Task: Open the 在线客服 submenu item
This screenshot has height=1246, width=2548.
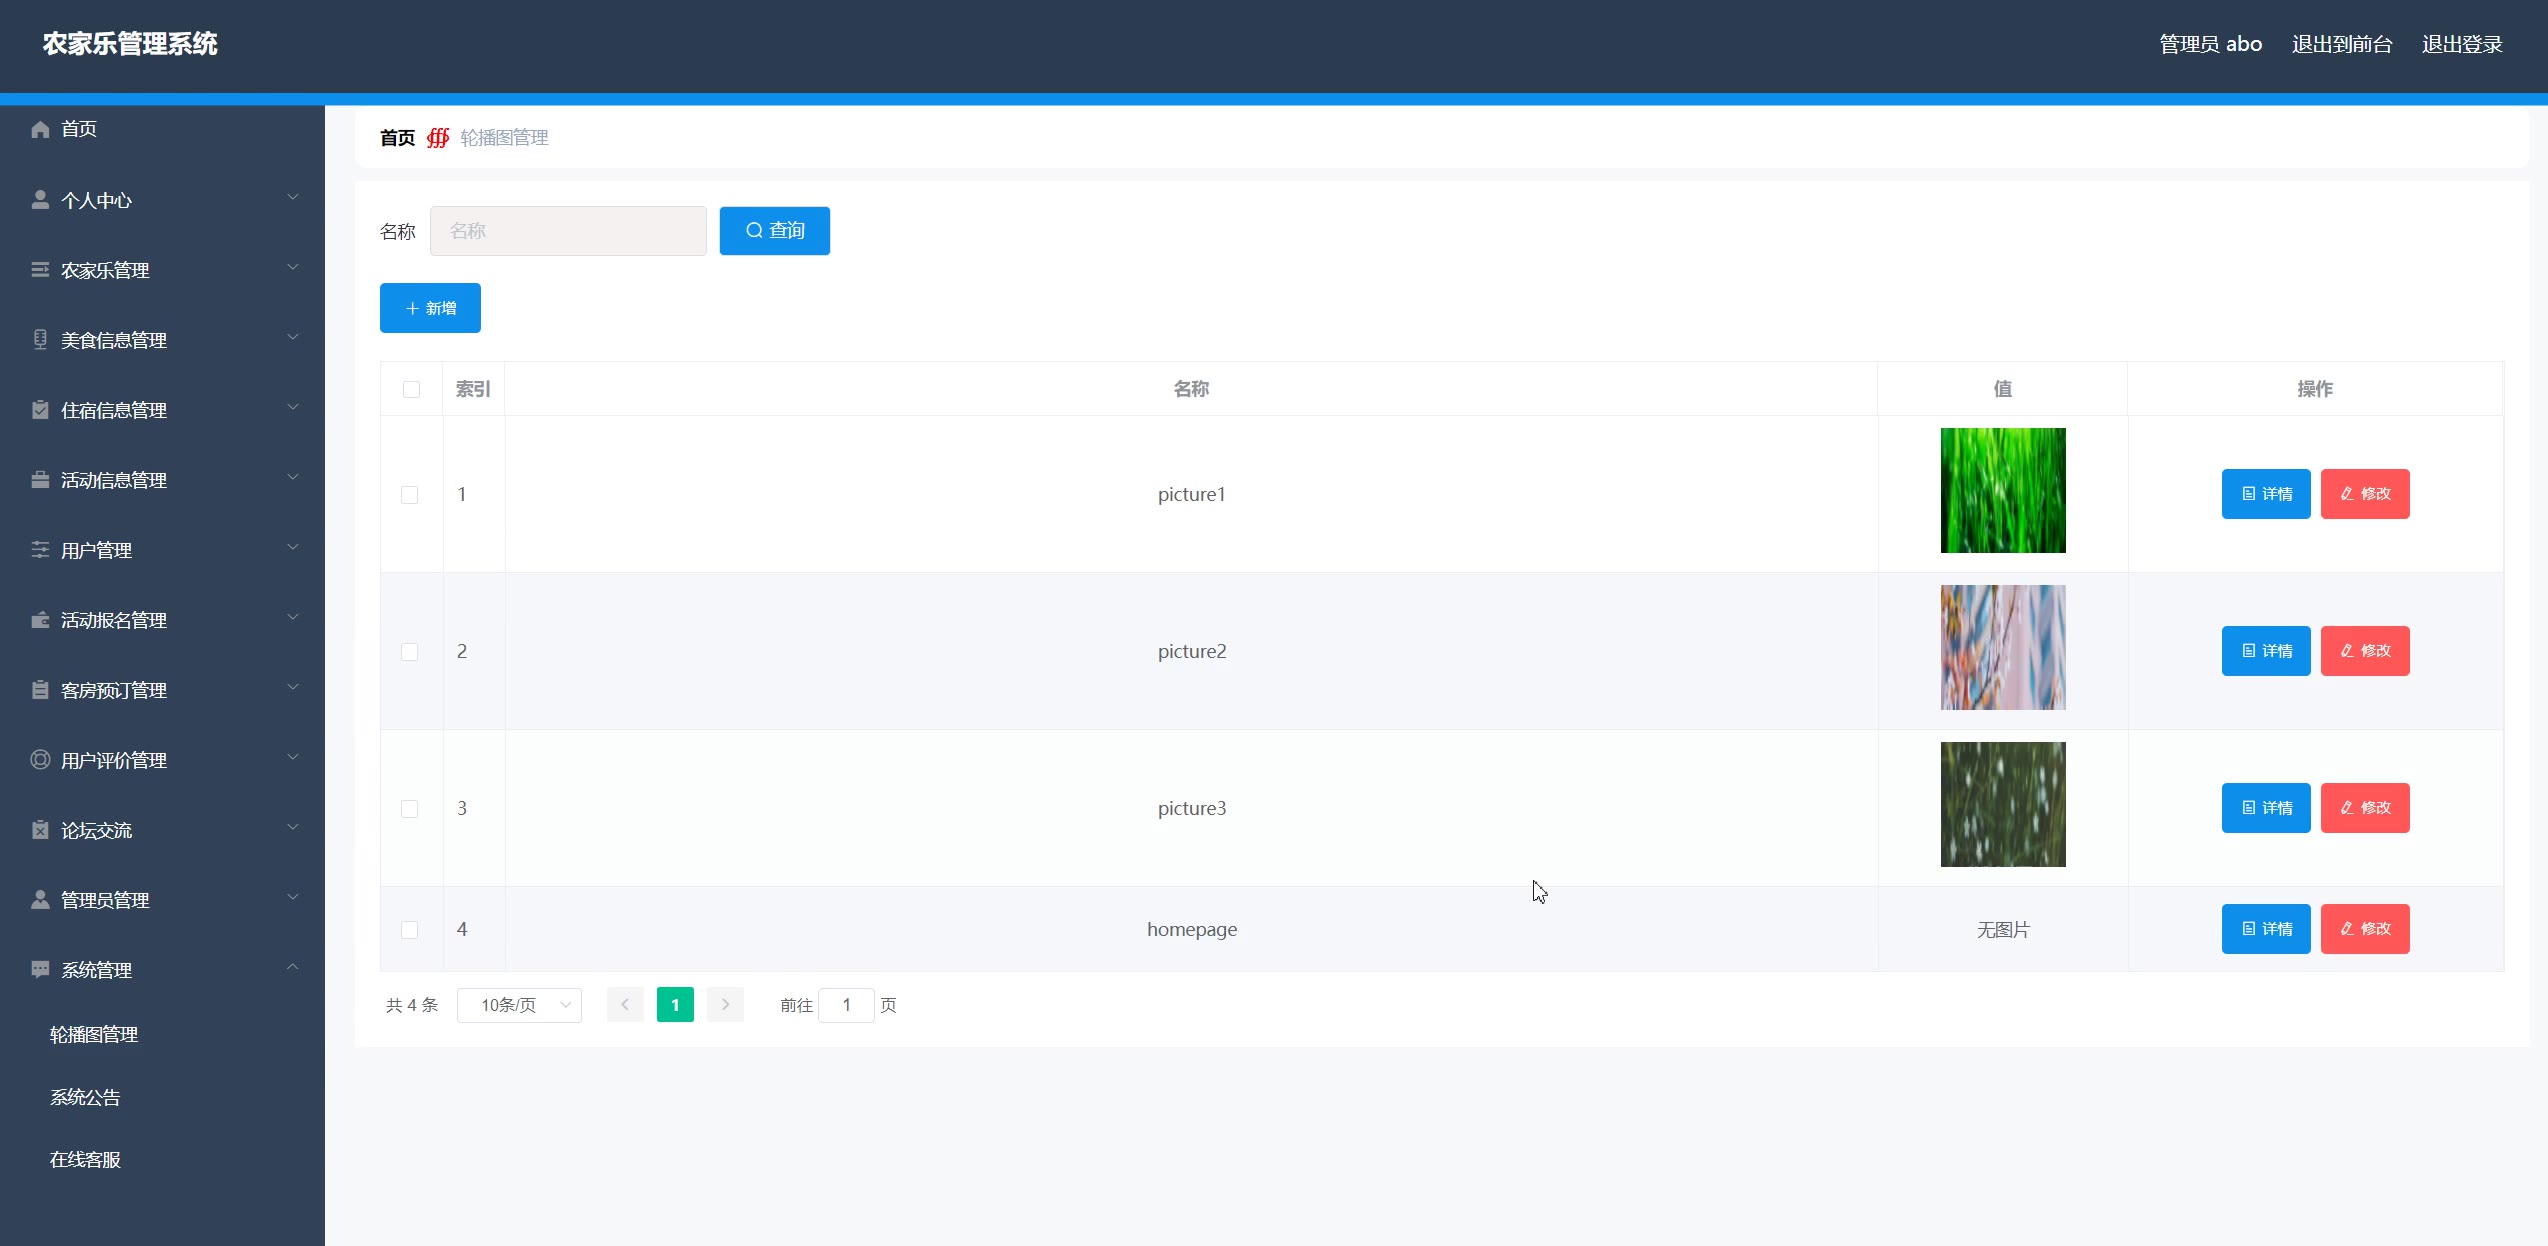Action: pyautogui.click(x=85, y=1160)
